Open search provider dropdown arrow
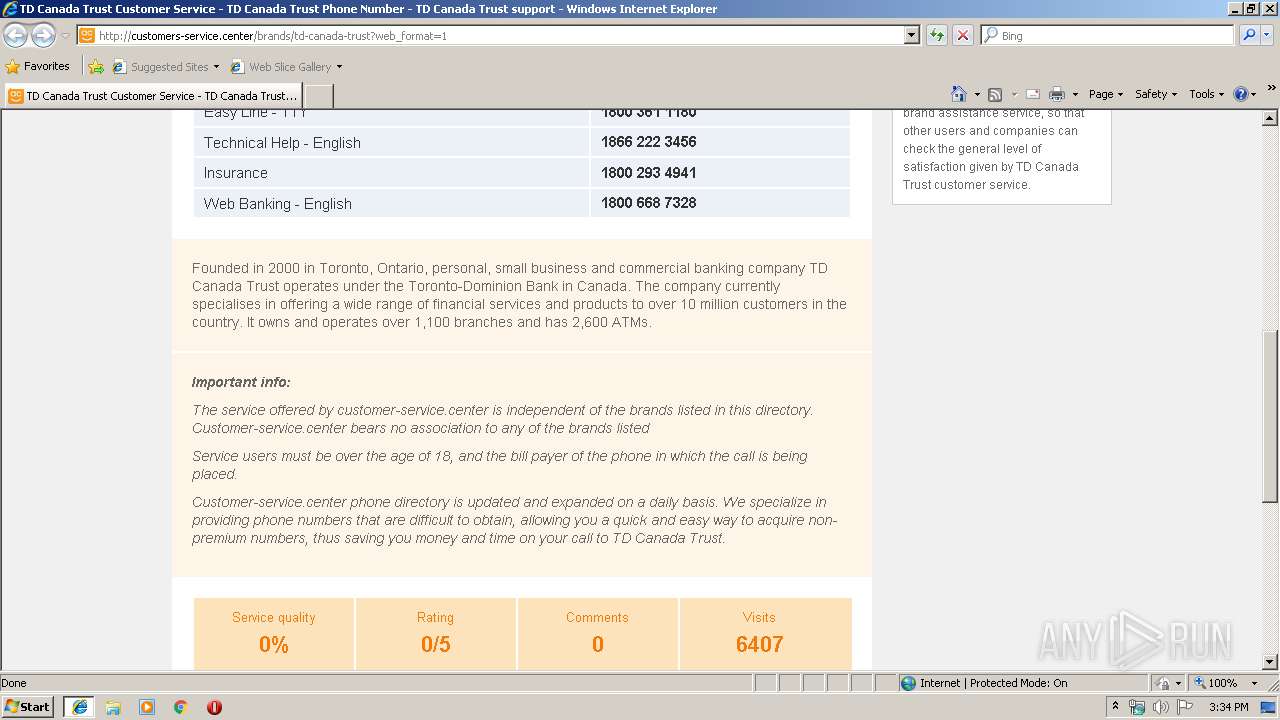The height and width of the screenshot is (720, 1280). [x=1268, y=35]
